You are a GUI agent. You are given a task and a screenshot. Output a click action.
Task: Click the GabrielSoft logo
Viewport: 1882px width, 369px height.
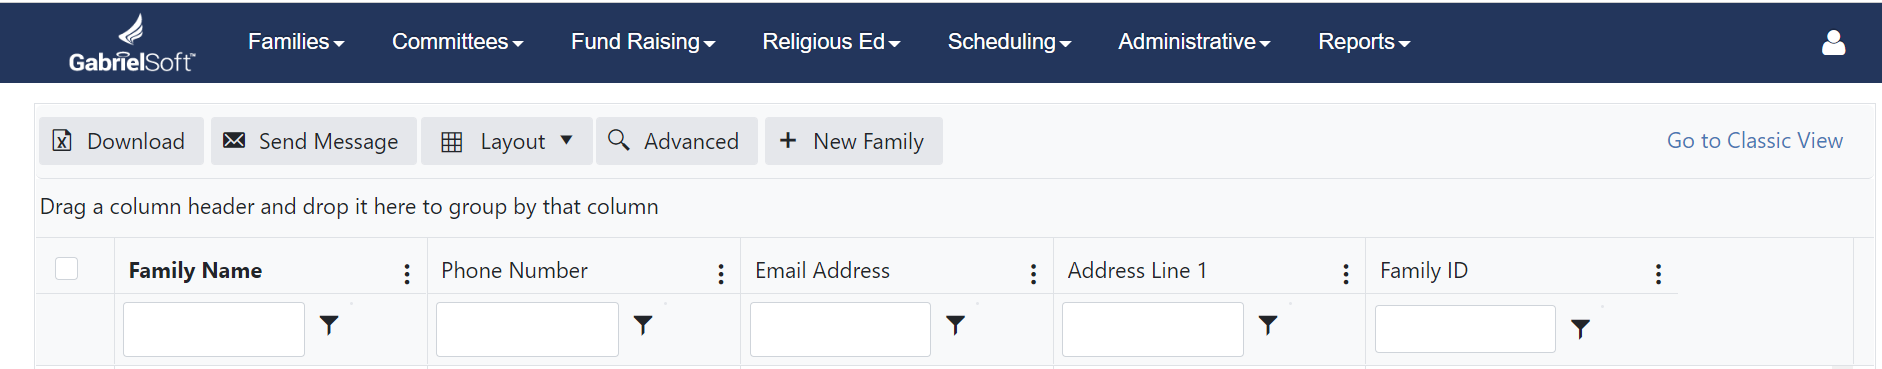click(131, 43)
